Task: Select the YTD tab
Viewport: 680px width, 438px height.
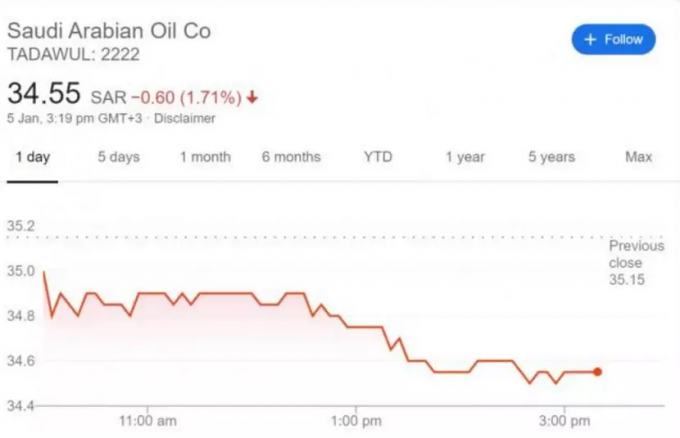Action: 378,157
